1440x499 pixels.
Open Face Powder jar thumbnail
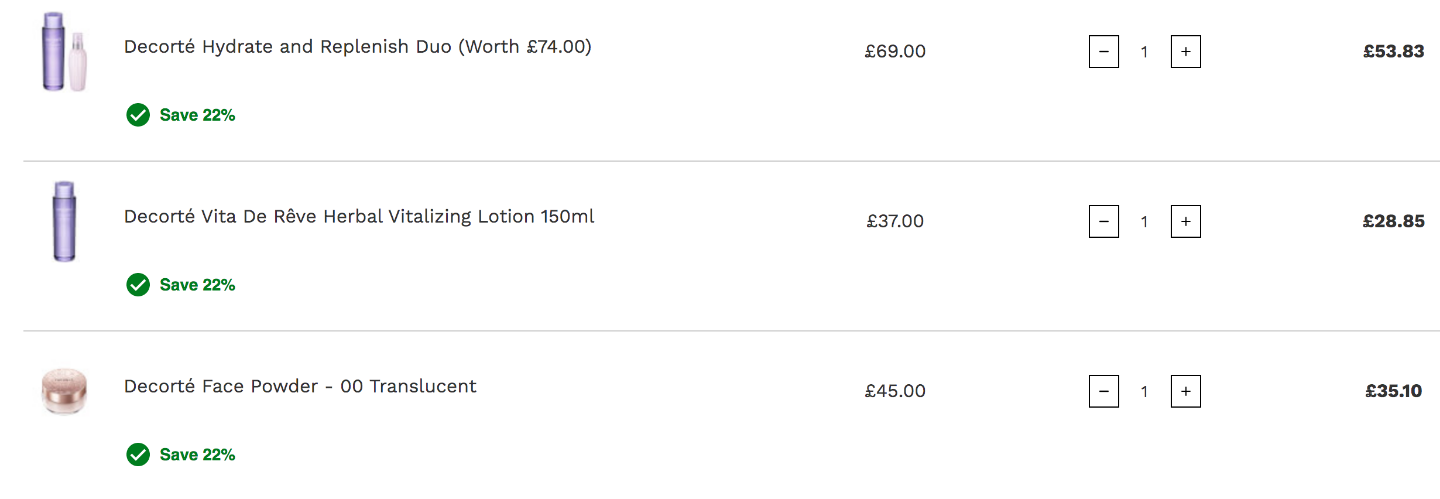pyautogui.click(x=64, y=392)
